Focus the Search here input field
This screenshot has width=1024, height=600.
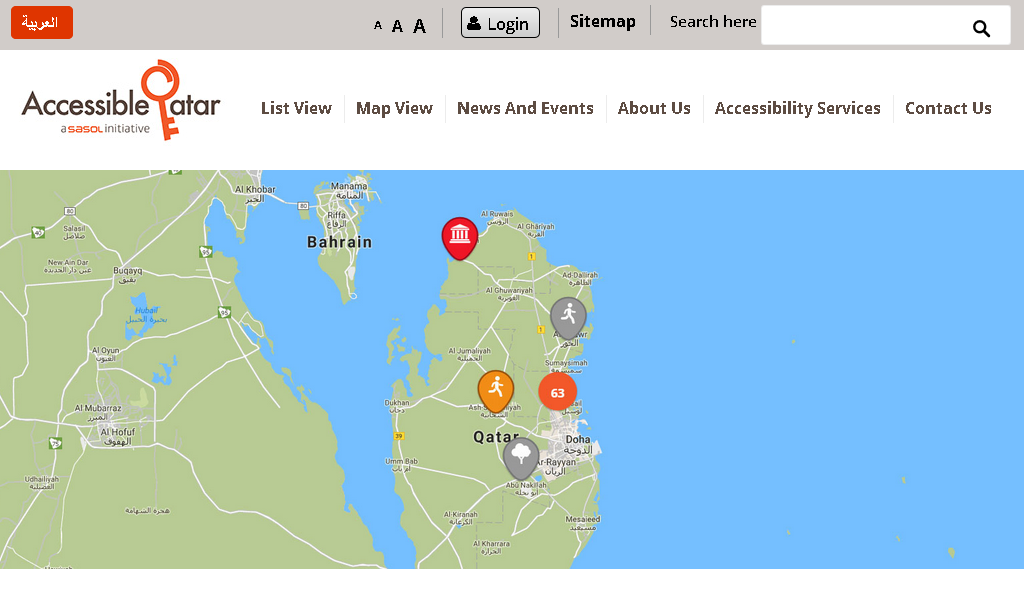pos(886,25)
